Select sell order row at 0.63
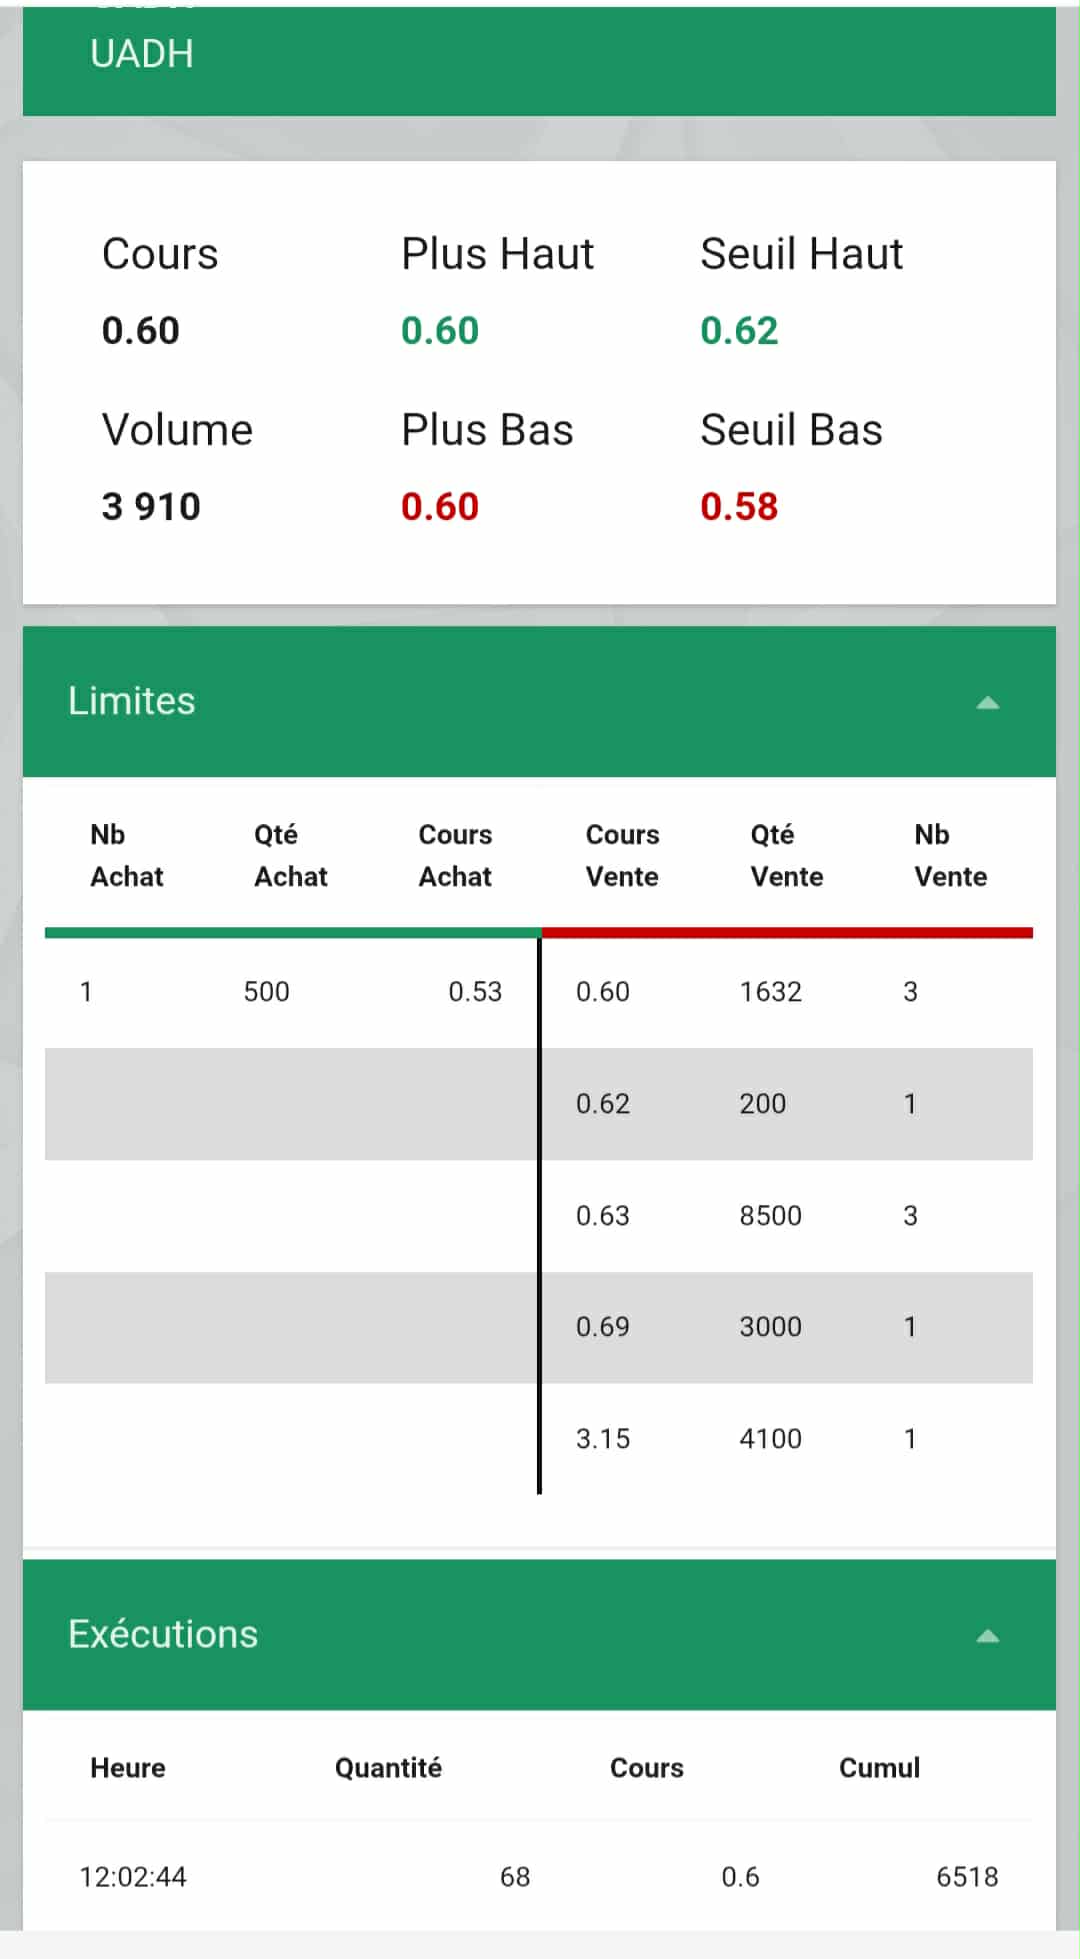1080x1959 pixels. tap(786, 1216)
